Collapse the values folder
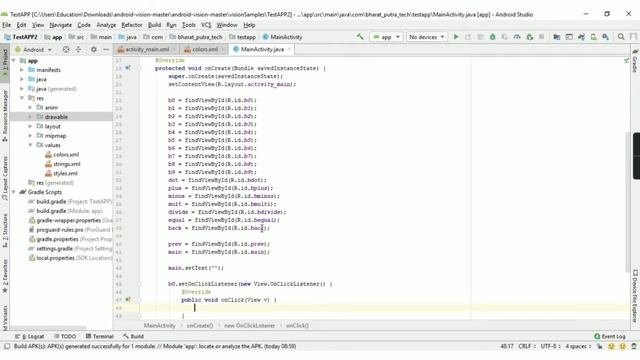Image resolution: width=640 pixels, height=360 pixels. (30, 145)
